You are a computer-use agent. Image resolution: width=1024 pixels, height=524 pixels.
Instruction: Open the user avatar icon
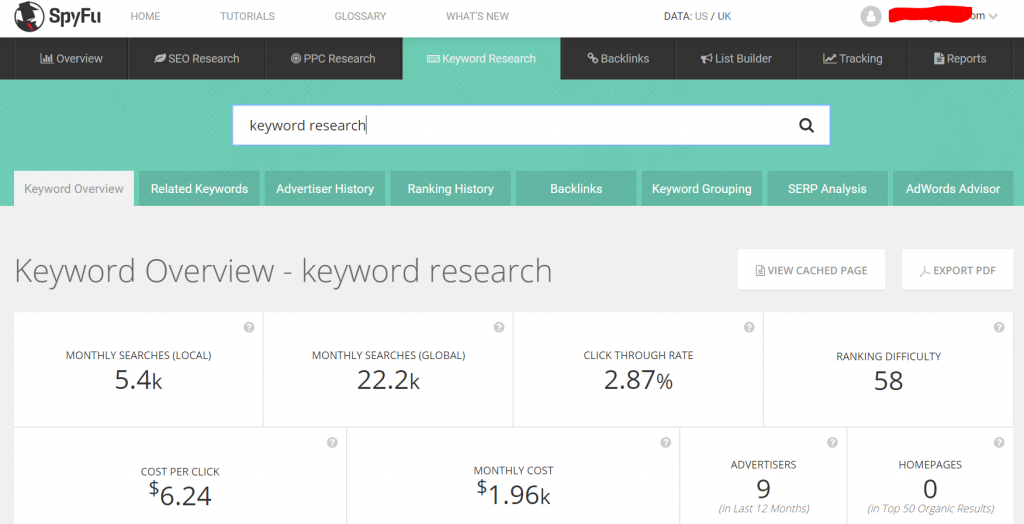tap(871, 17)
